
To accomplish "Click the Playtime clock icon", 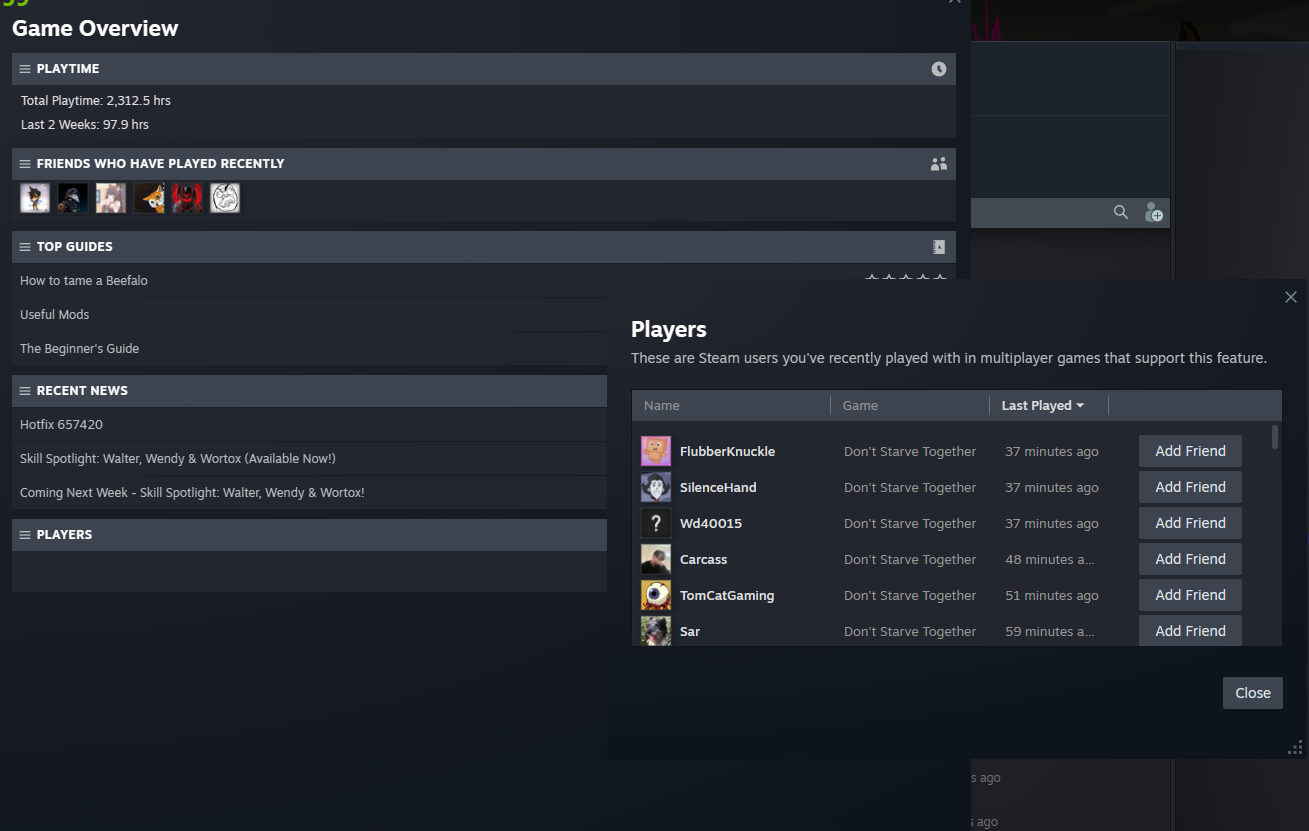I will 938,69.
